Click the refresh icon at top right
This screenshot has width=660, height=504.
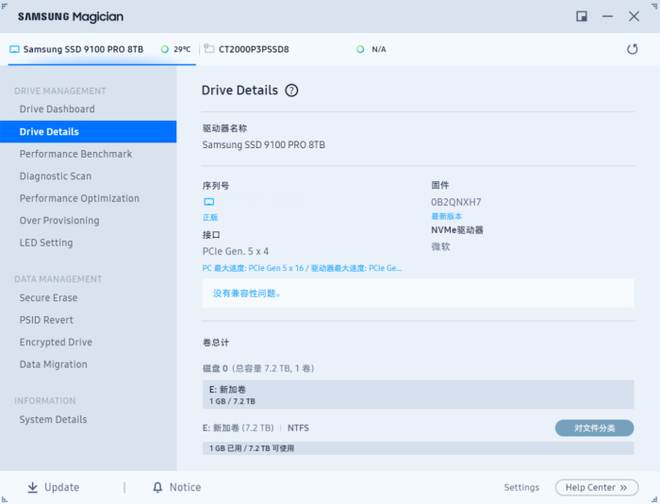(x=632, y=49)
